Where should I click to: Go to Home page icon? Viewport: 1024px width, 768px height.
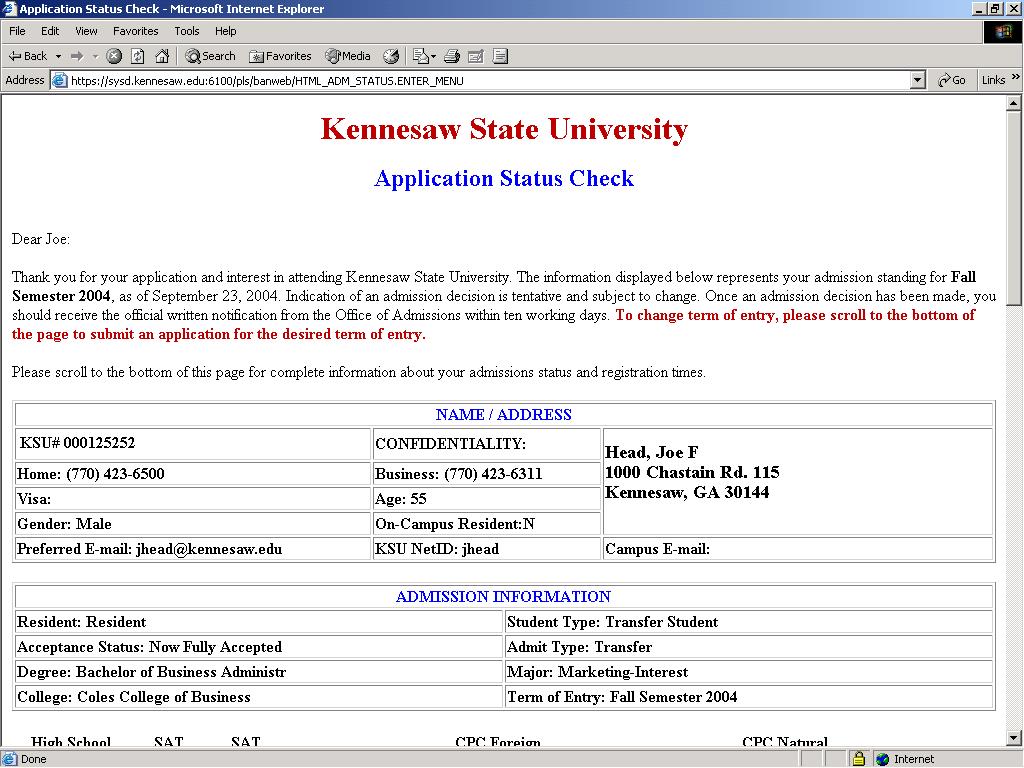click(162, 56)
